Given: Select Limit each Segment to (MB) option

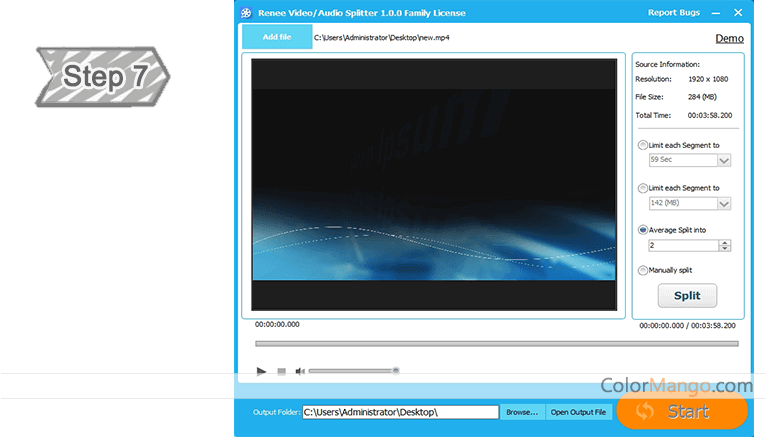Looking at the screenshot, I should [x=643, y=188].
